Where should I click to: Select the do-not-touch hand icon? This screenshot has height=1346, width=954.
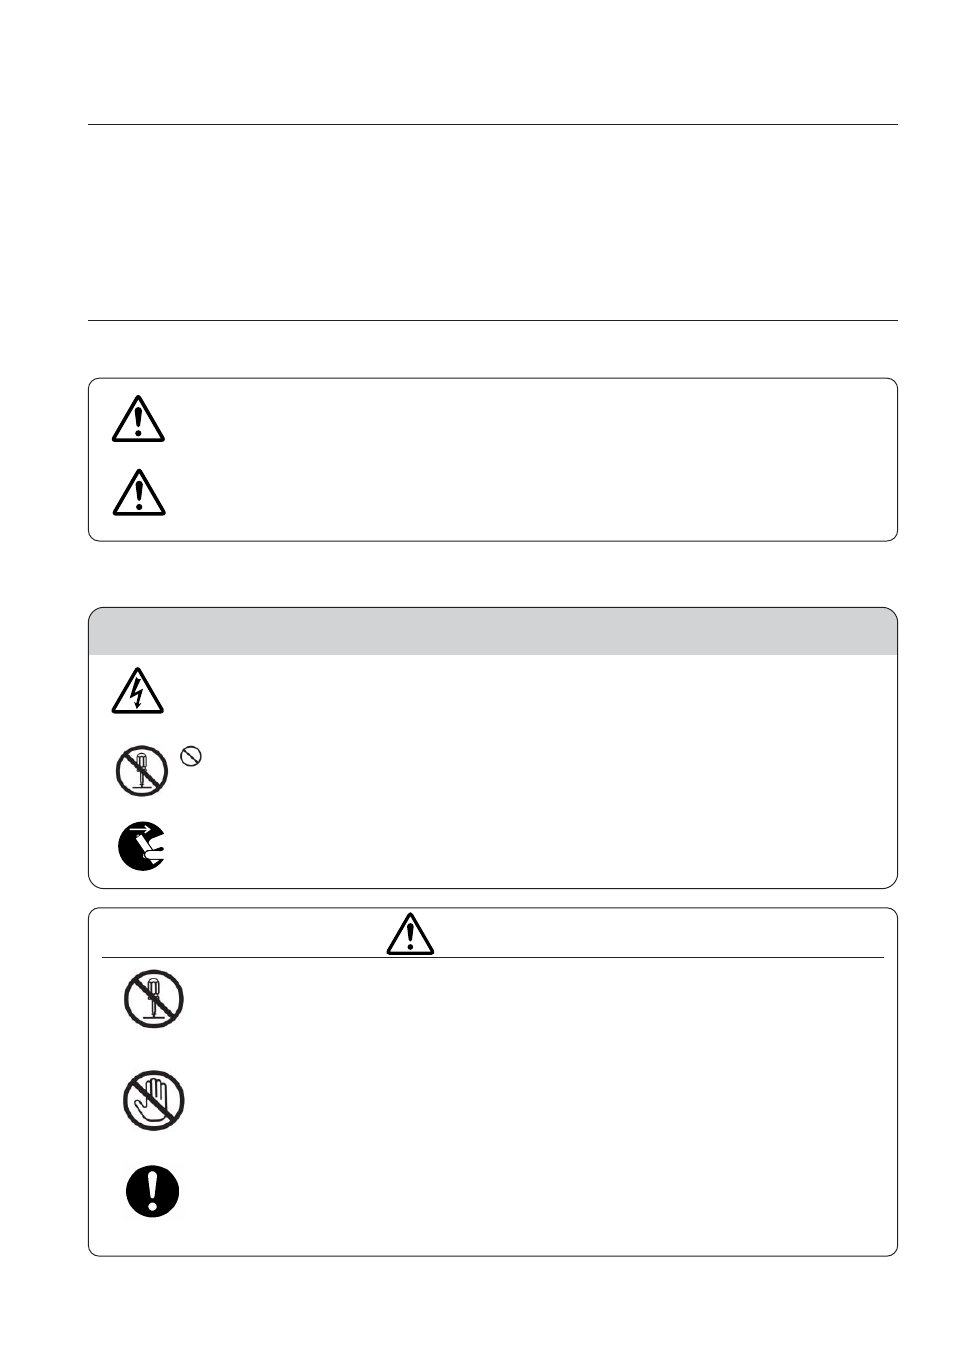click(153, 1101)
